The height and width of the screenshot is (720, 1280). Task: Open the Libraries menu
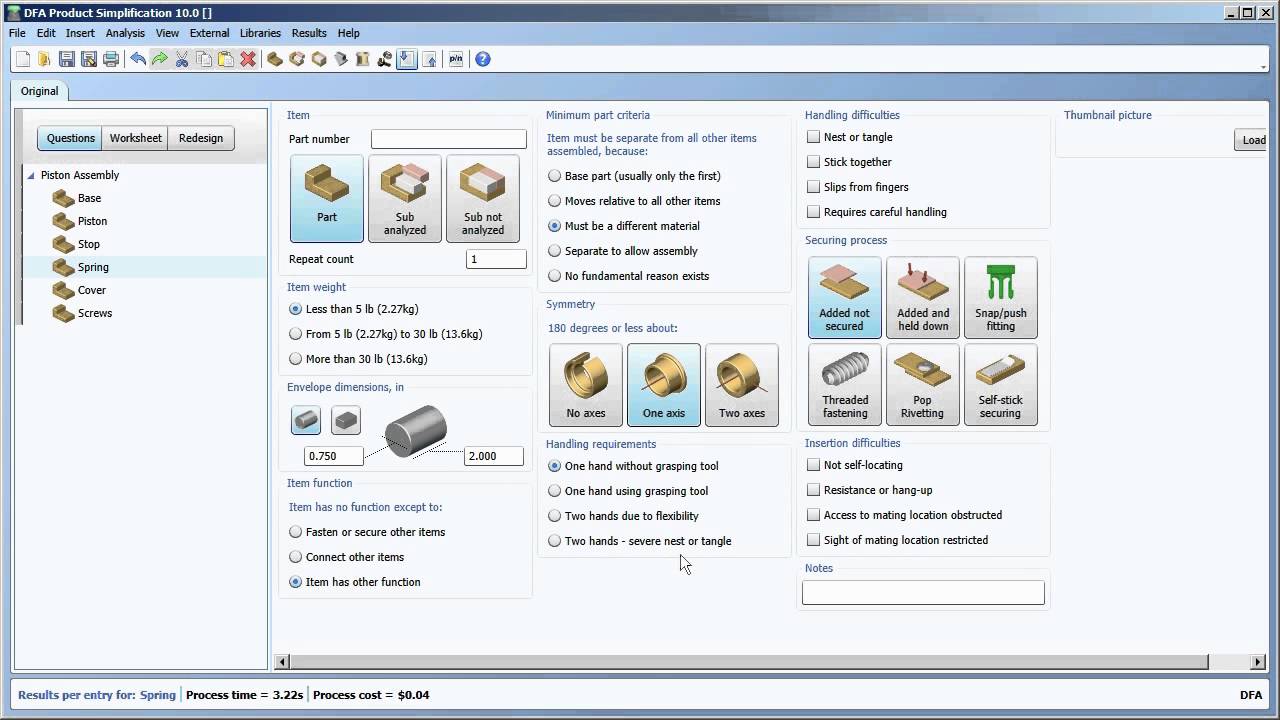pos(260,33)
